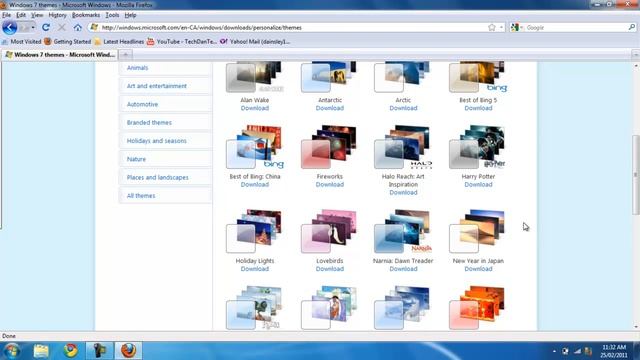The width and height of the screenshot is (640, 360).
Task: Download the Alan Wake theme
Action: (255, 108)
